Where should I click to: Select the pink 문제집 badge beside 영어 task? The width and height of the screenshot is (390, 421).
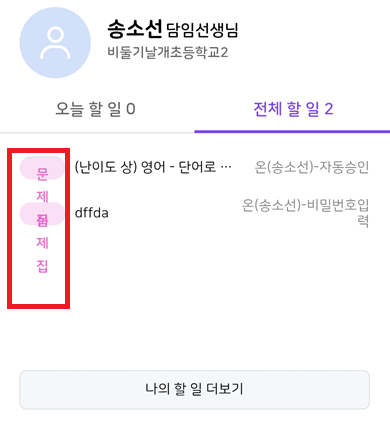point(42,168)
